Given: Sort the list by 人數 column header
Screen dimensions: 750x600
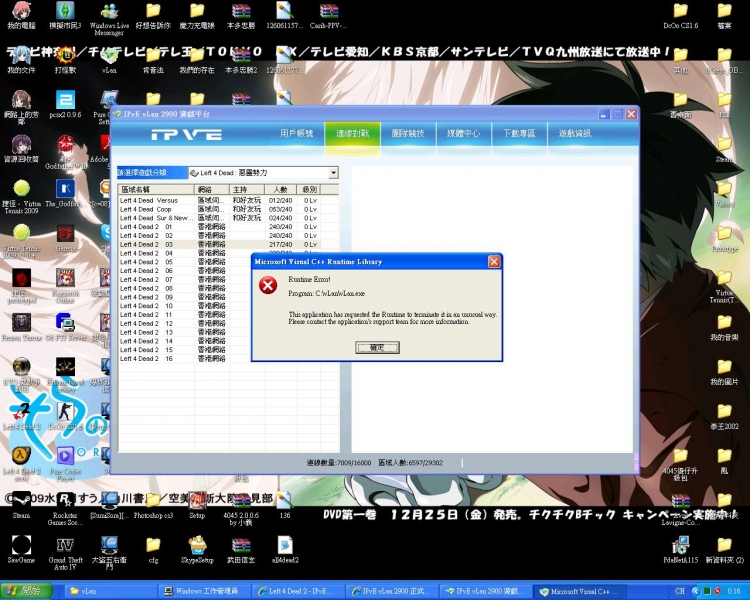Looking at the screenshot, I should point(279,189).
